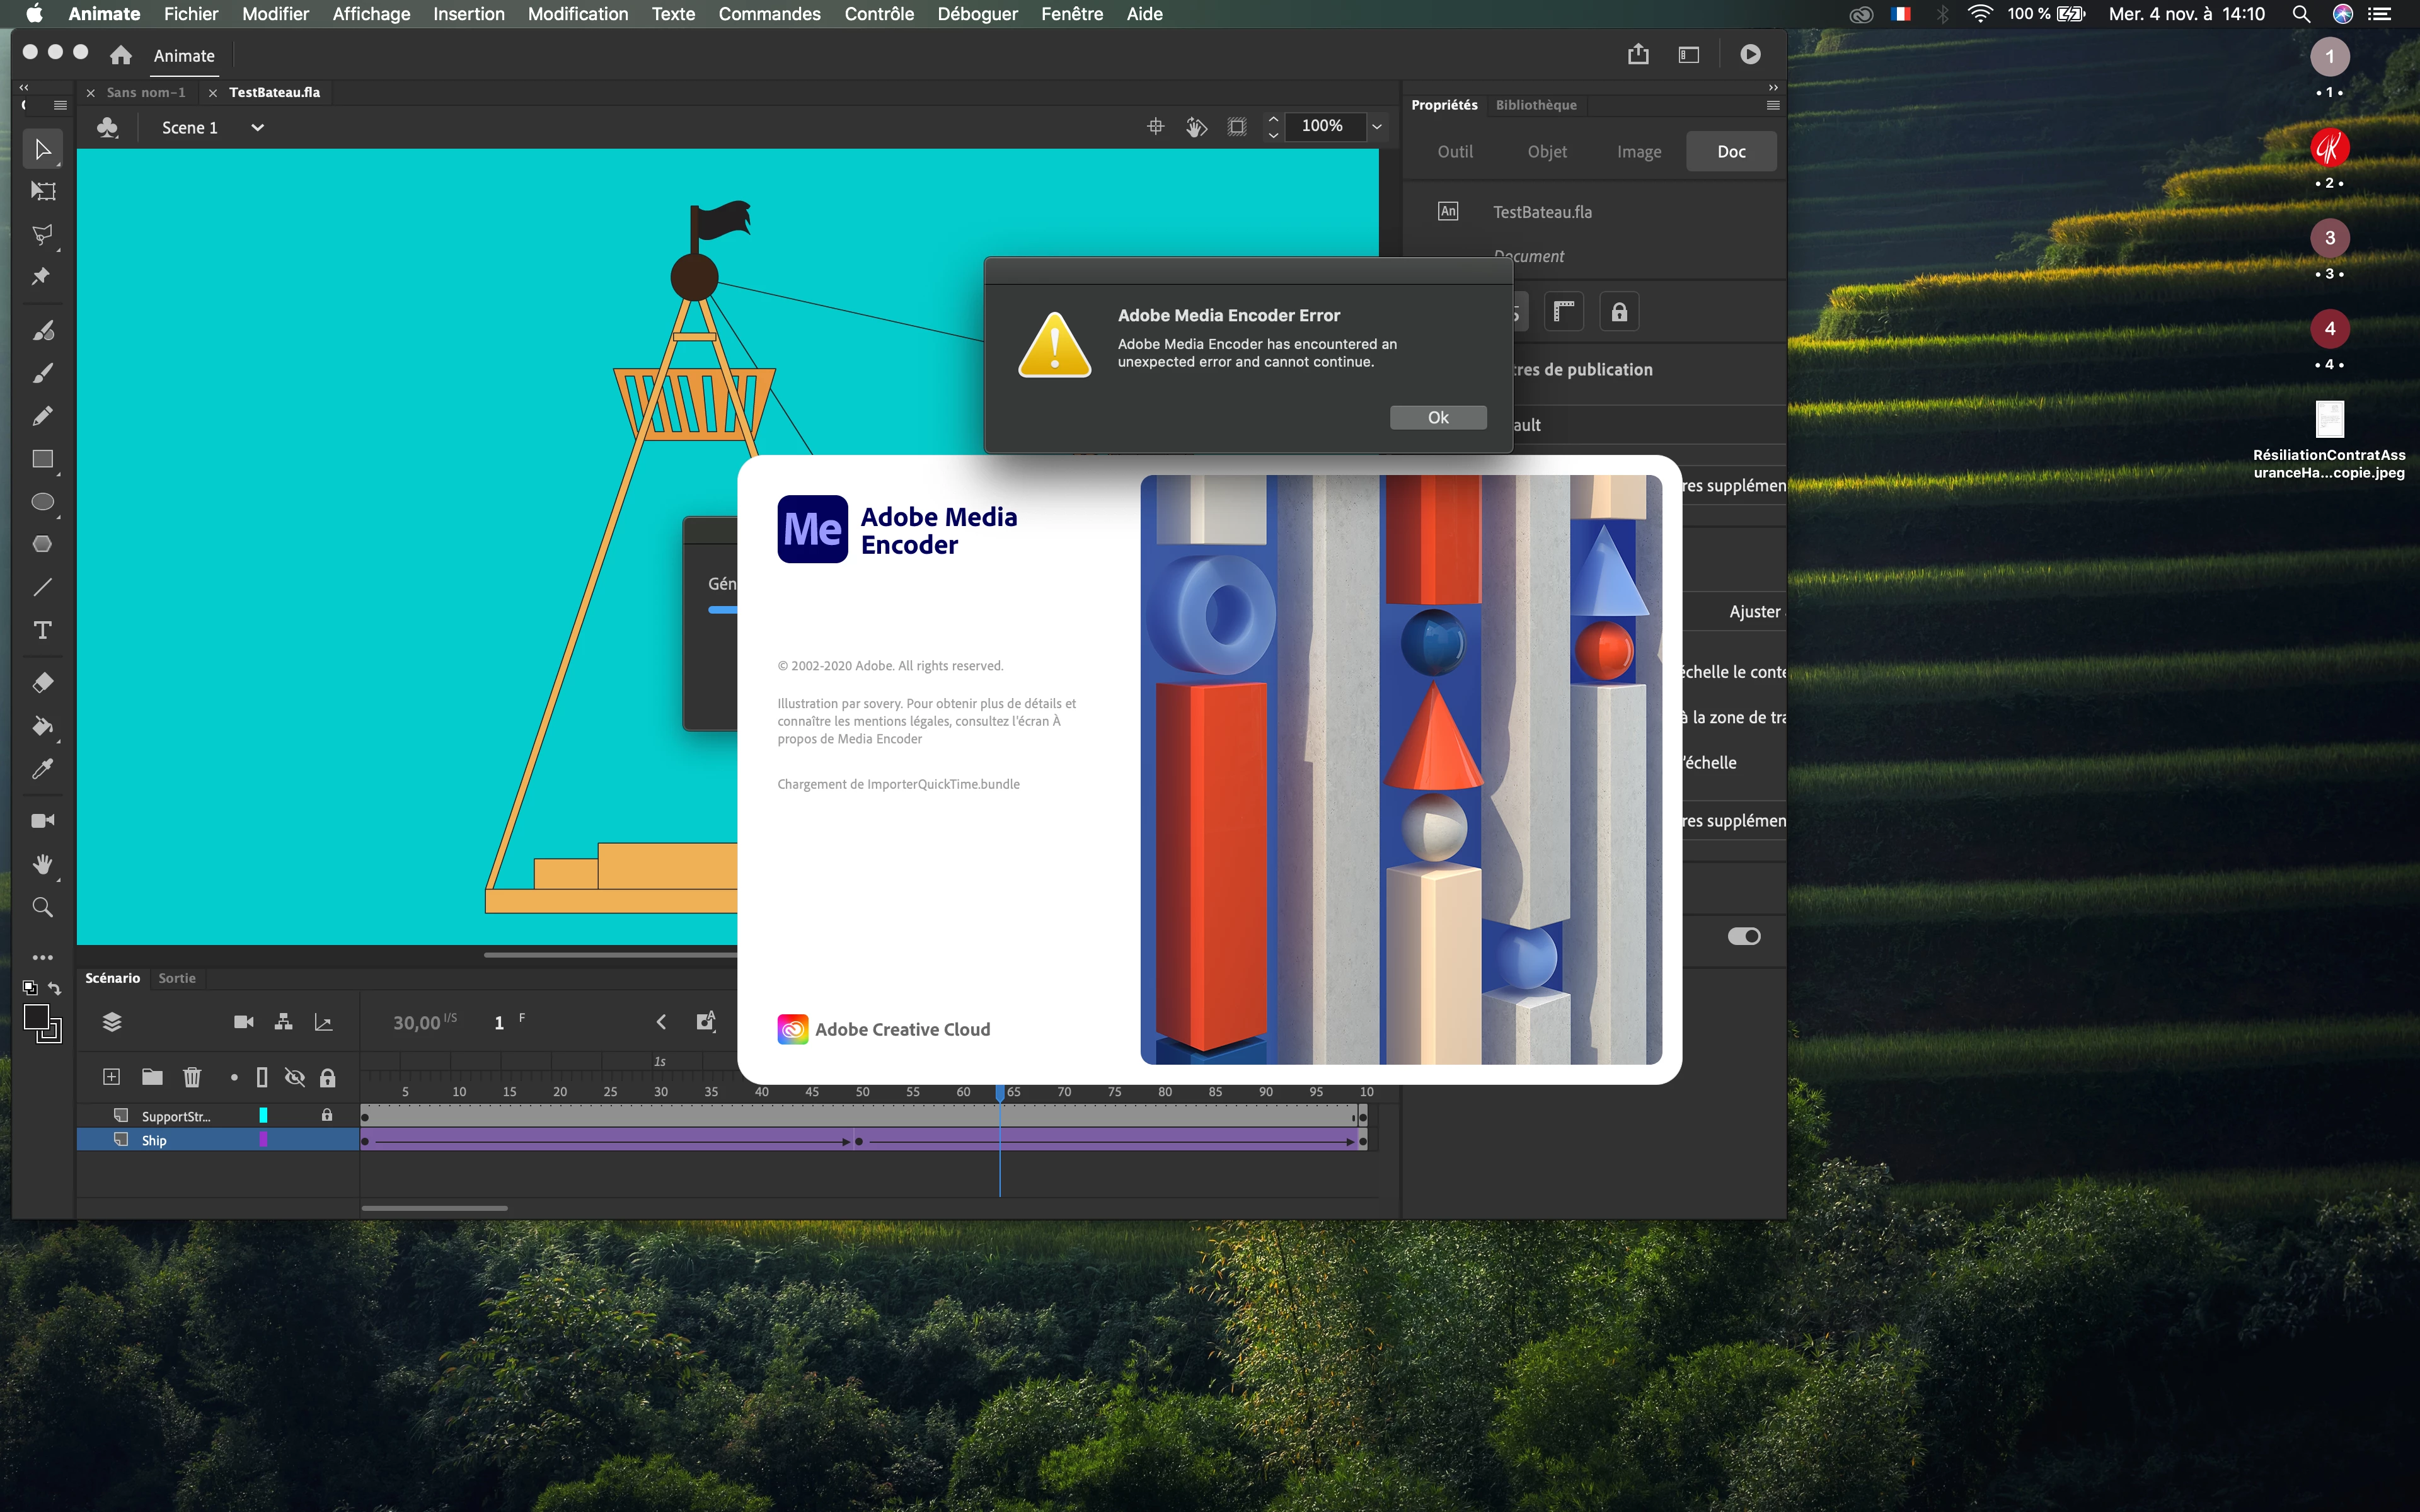The height and width of the screenshot is (1512, 2420).
Task: Switch to the Outil properties tab
Action: [1455, 152]
